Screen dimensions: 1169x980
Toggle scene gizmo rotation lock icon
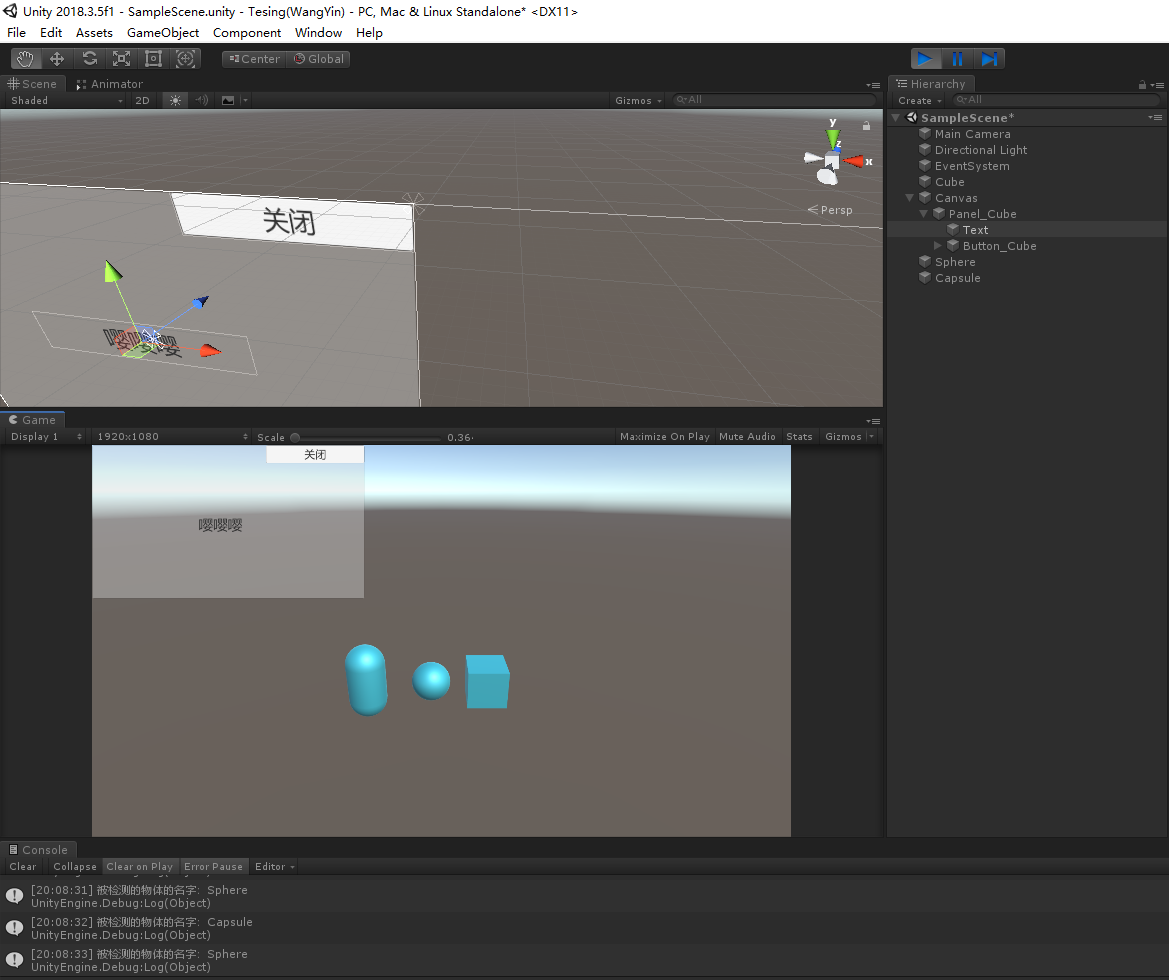pyautogui.click(x=866, y=126)
